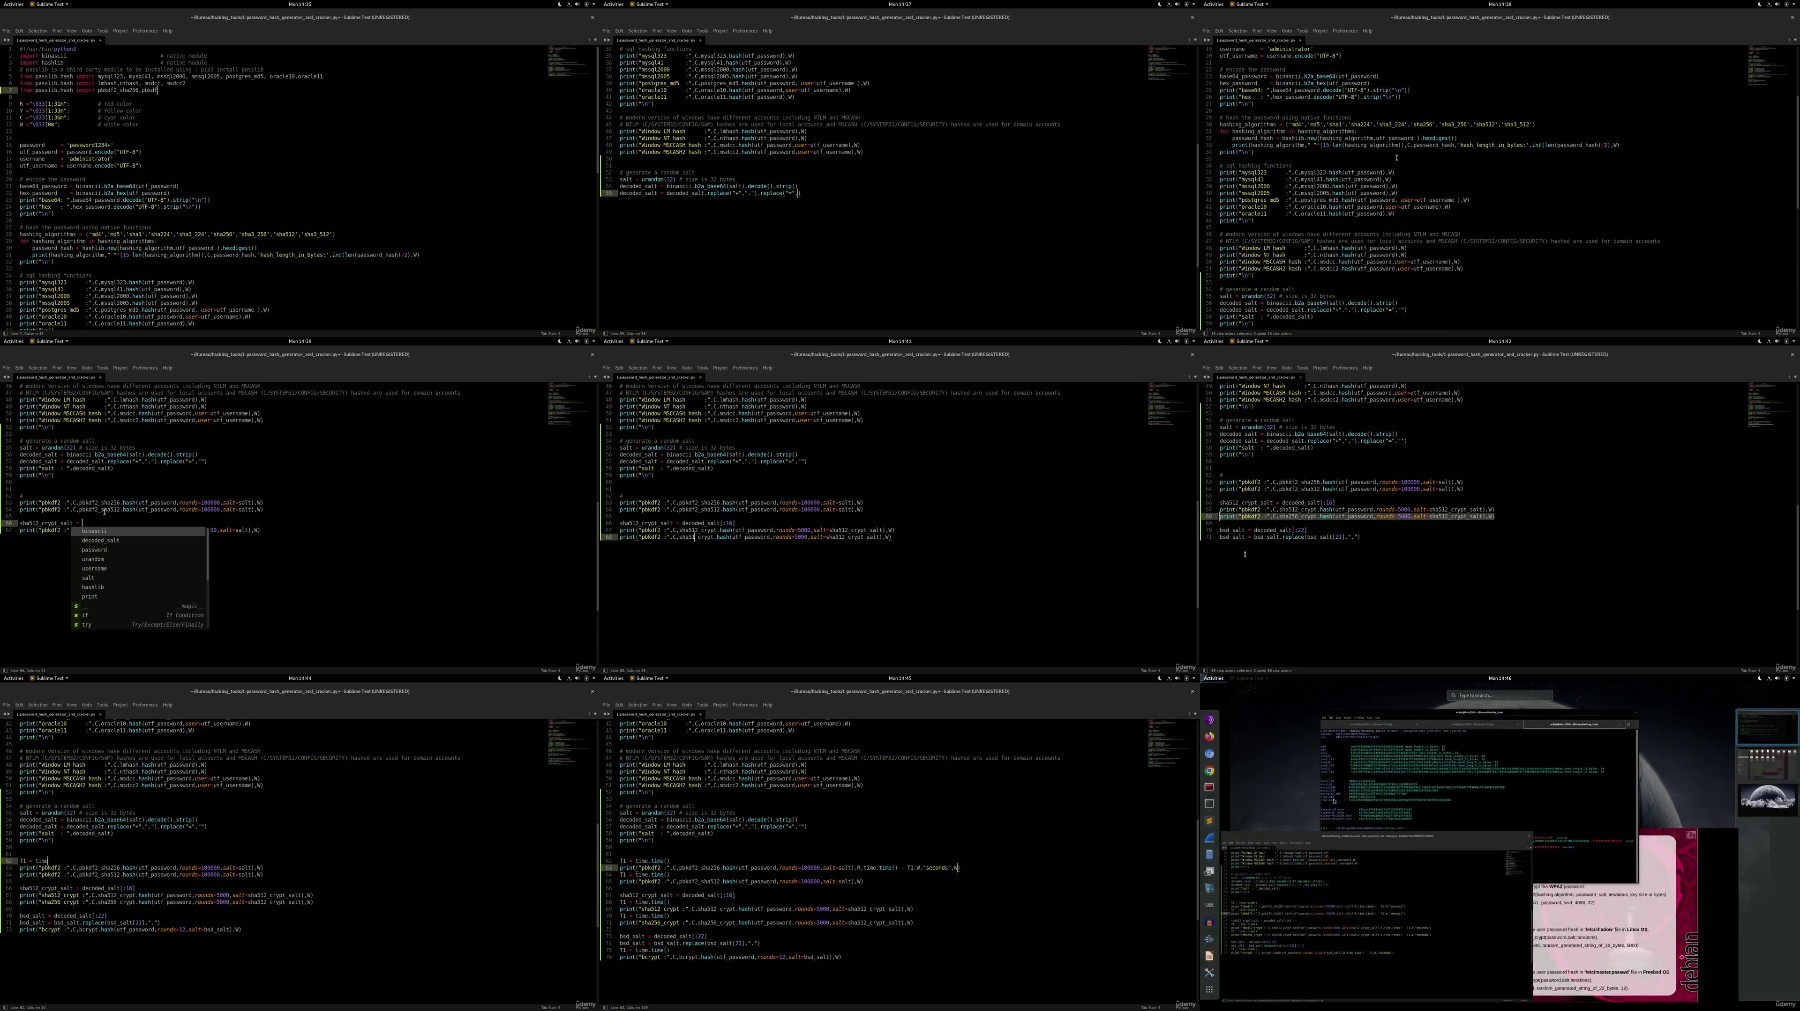1800x1011 pixels.
Task: Choose 'print' from the autocomplete list
Action: (x=139, y=596)
